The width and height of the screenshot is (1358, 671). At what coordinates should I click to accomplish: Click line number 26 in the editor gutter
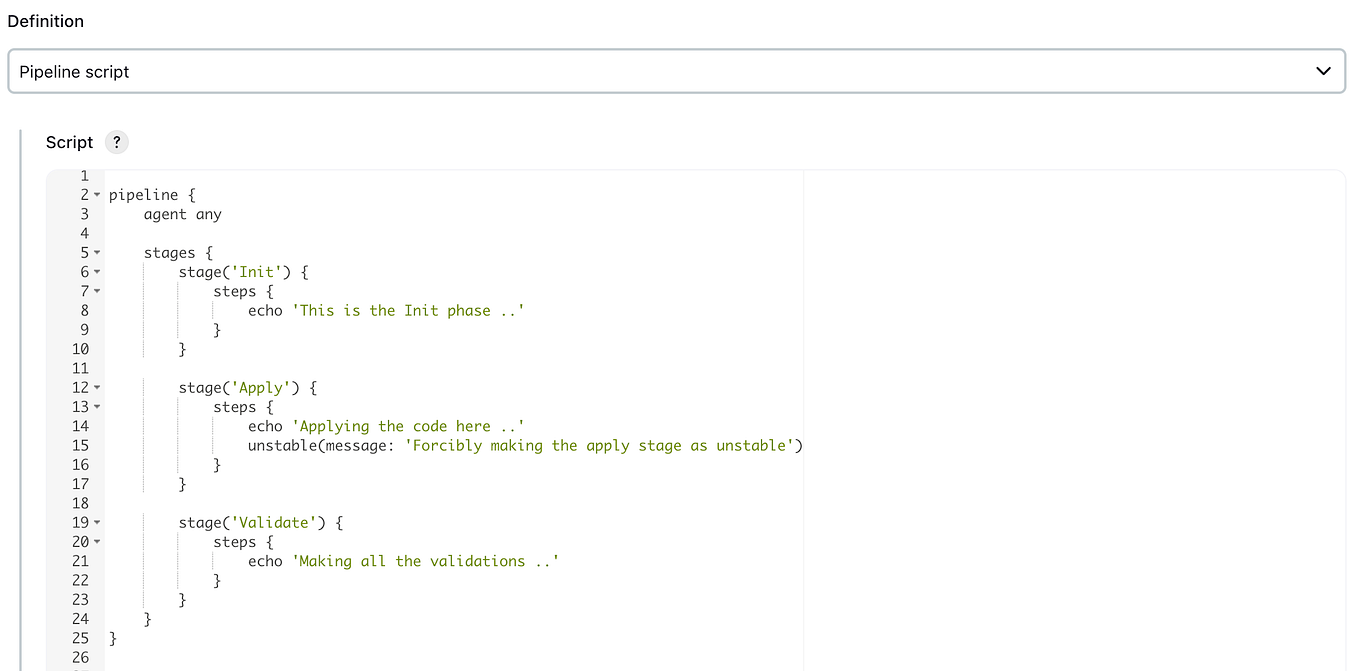tap(81, 657)
